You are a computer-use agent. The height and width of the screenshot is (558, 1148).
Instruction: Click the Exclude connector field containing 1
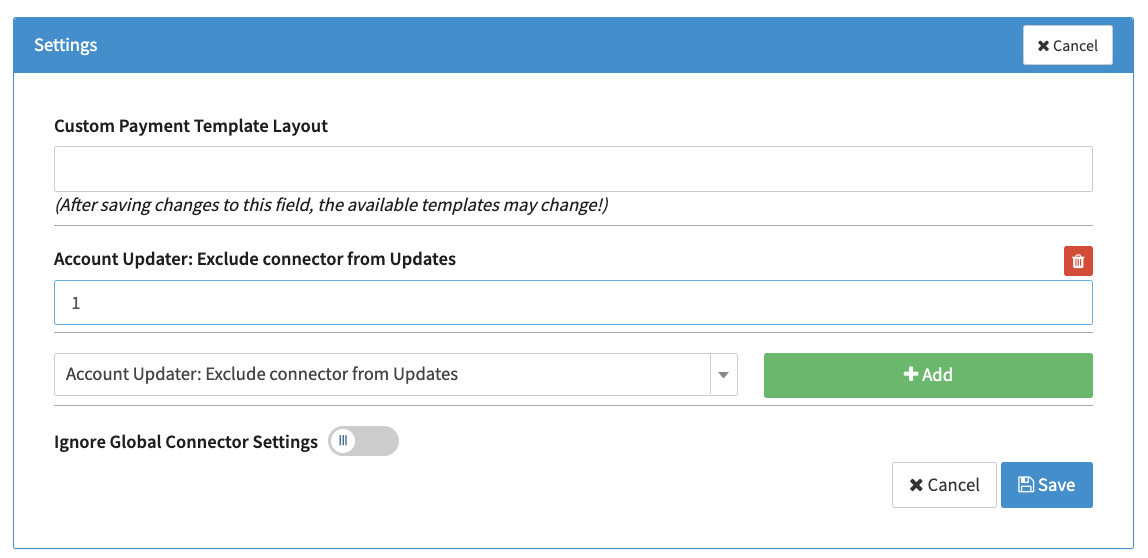[x=573, y=303]
